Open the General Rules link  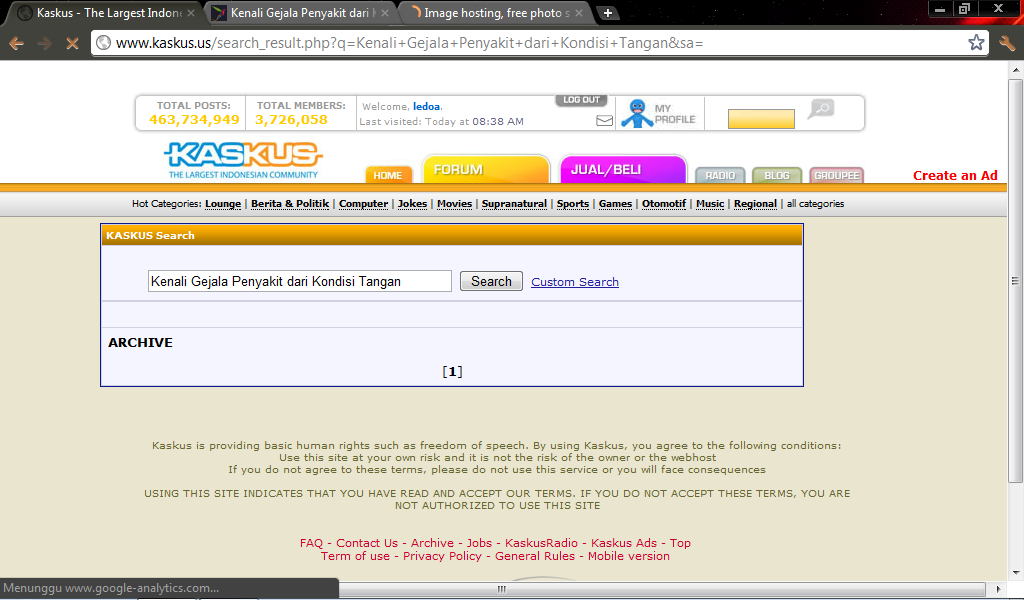click(535, 556)
